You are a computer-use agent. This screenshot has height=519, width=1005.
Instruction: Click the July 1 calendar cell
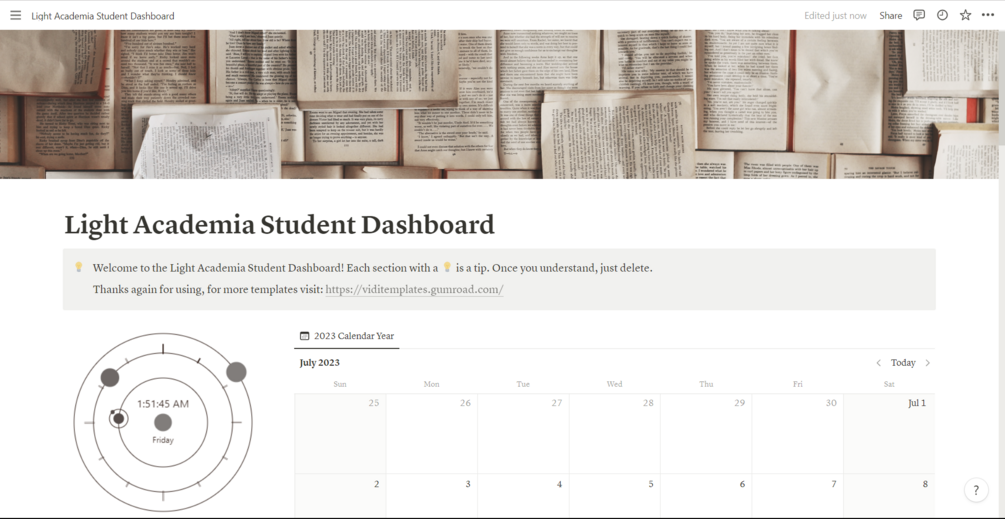pos(888,433)
